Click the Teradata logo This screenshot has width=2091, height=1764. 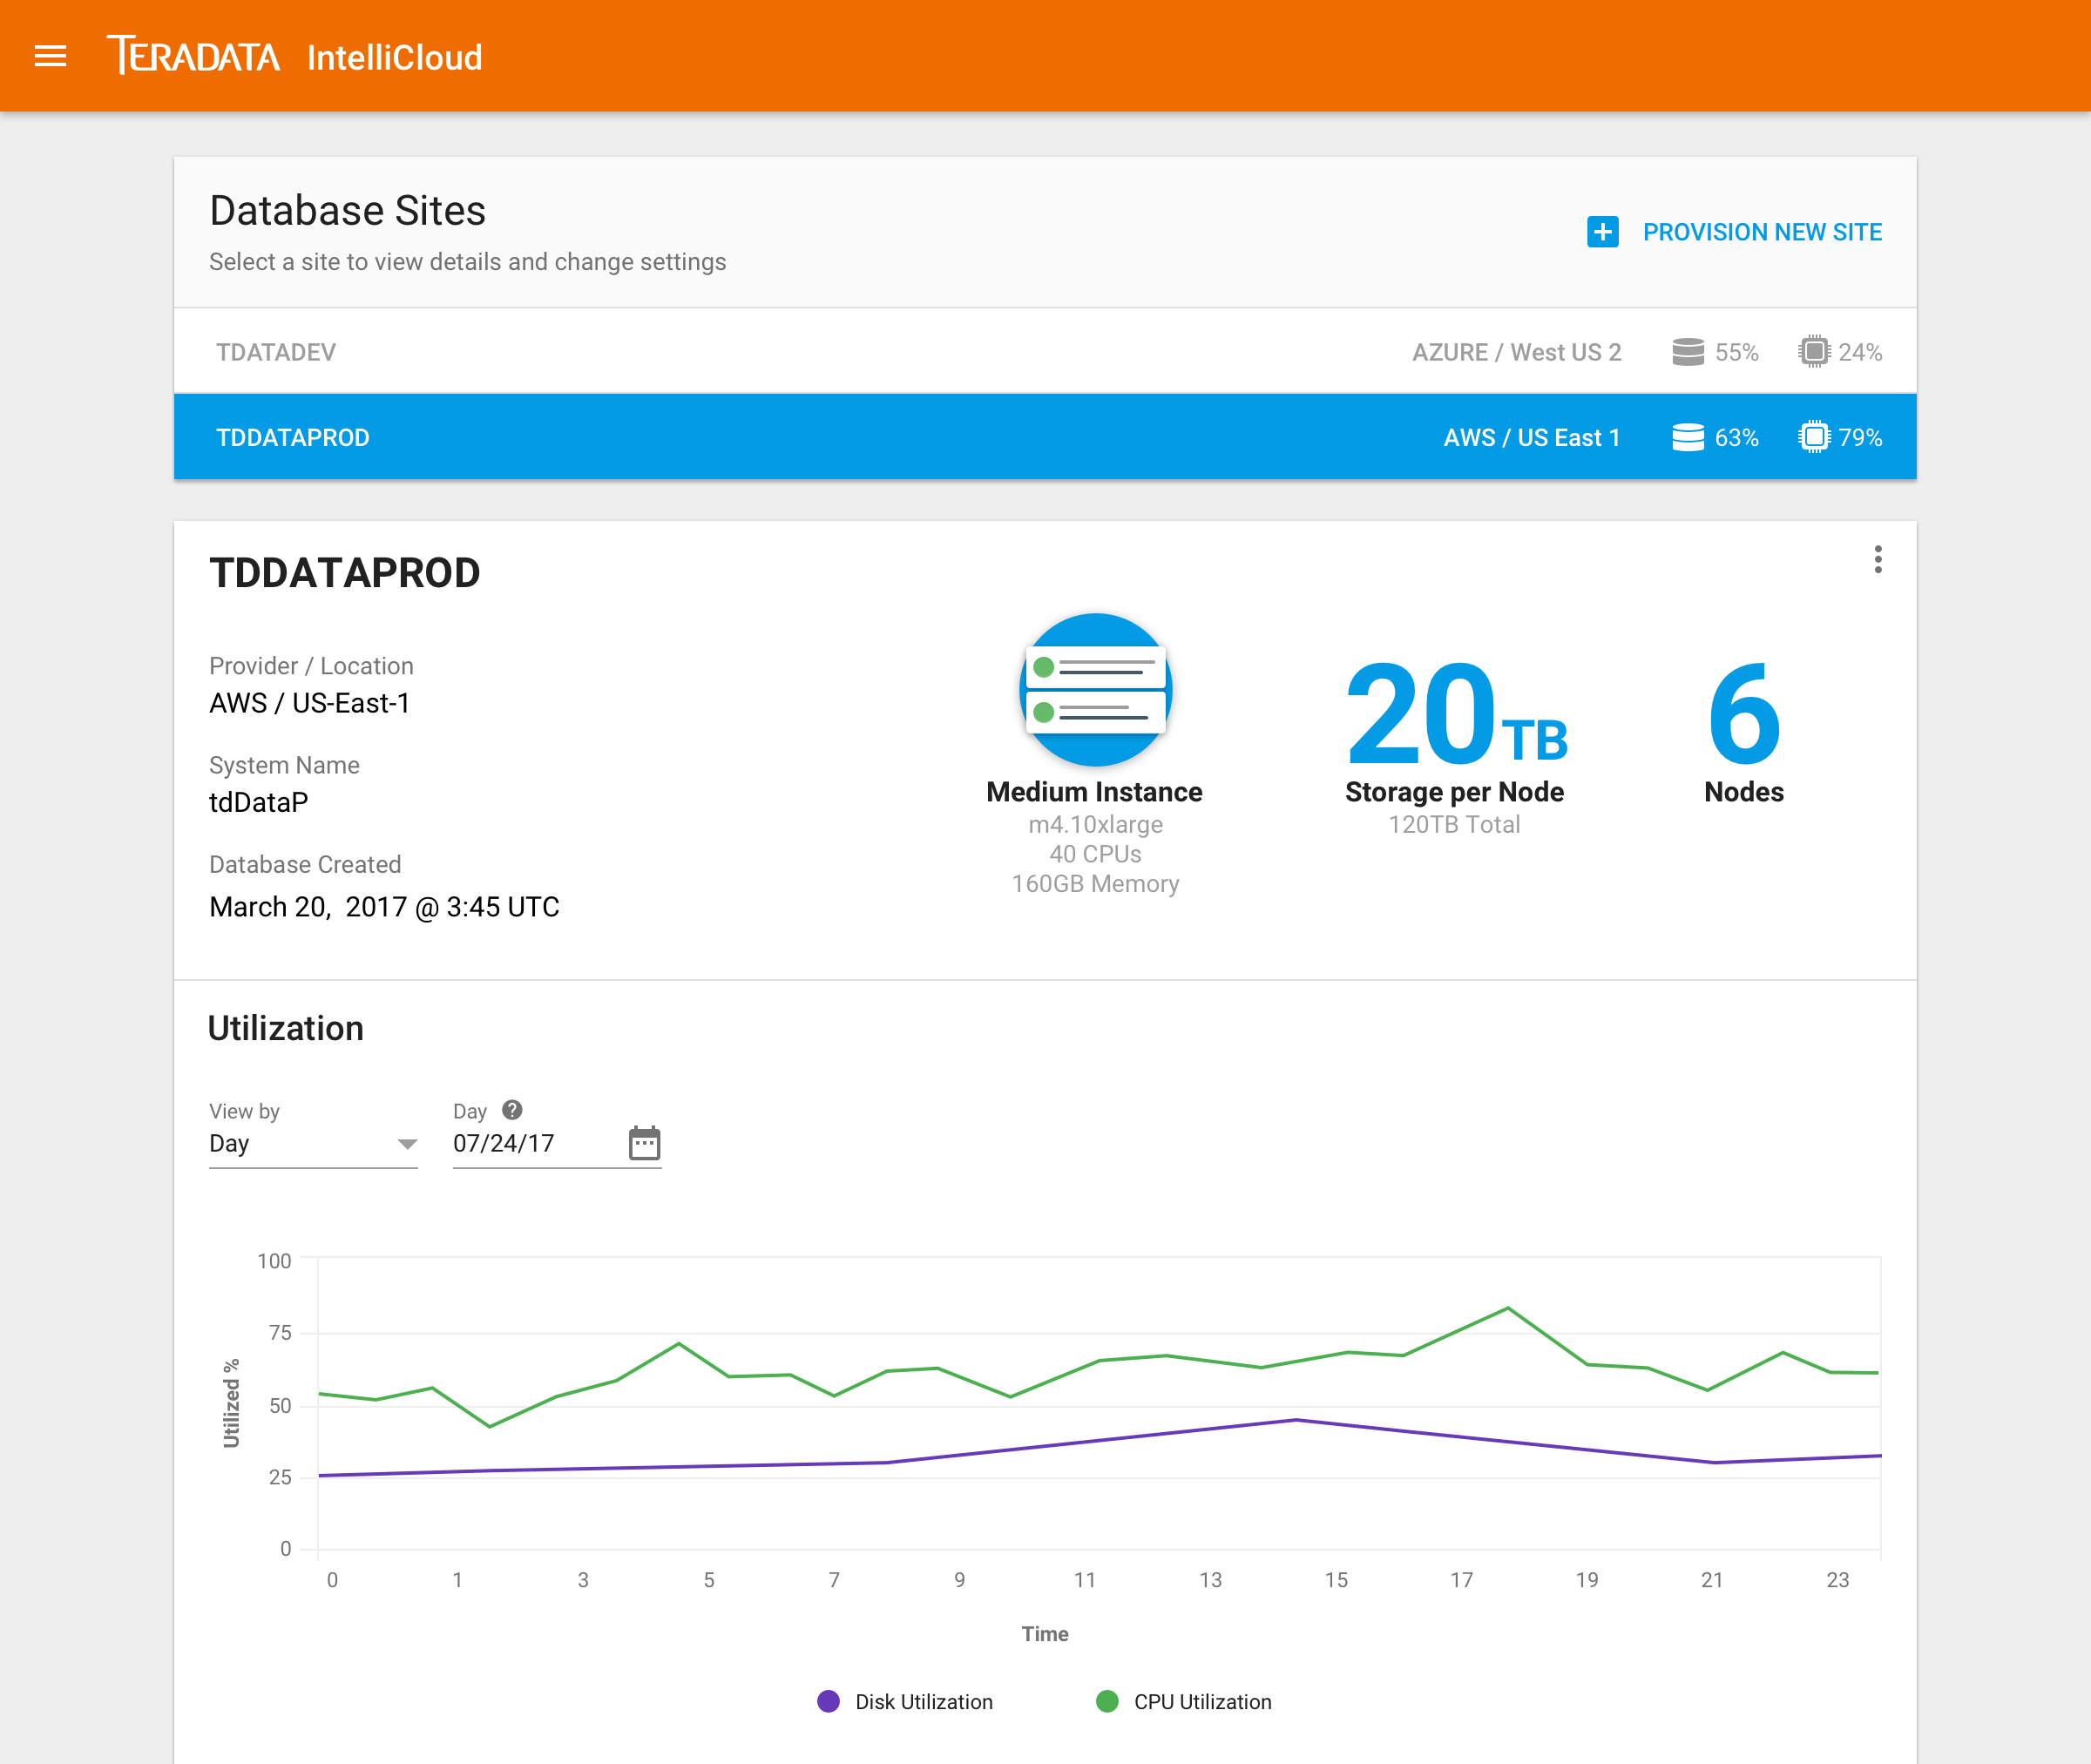[x=194, y=56]
